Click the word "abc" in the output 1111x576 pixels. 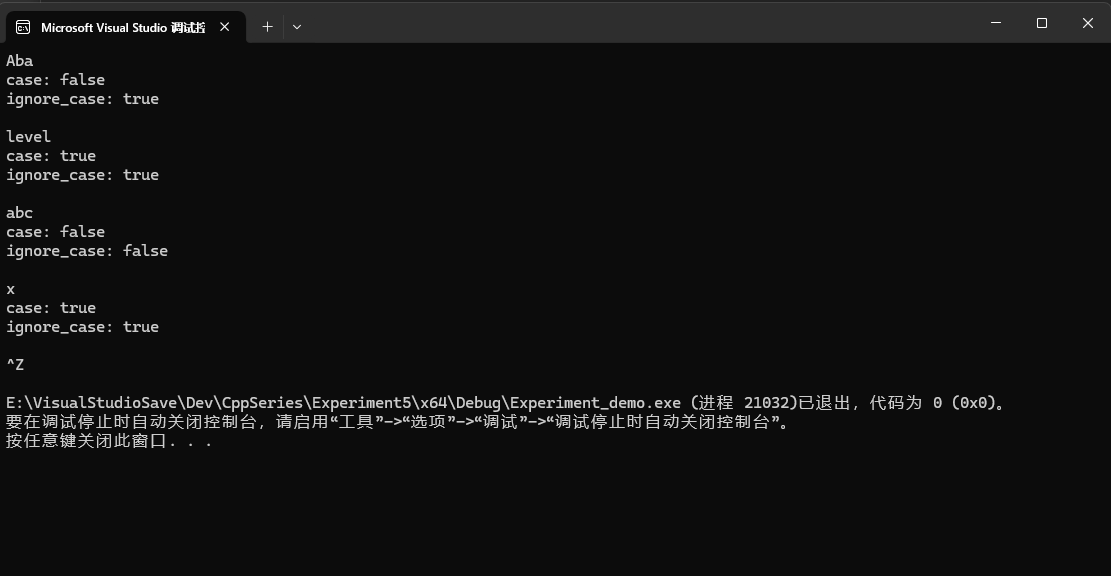[19, 212]
